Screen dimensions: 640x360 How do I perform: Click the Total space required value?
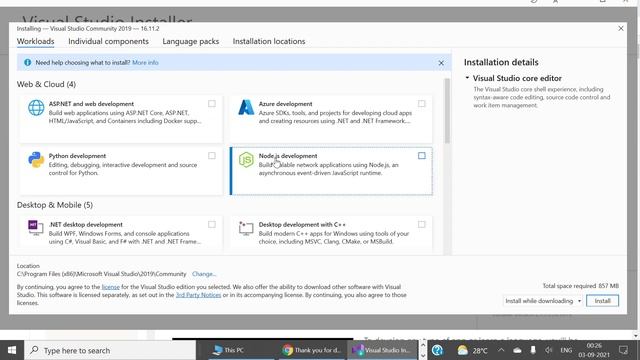click(608, 286)
